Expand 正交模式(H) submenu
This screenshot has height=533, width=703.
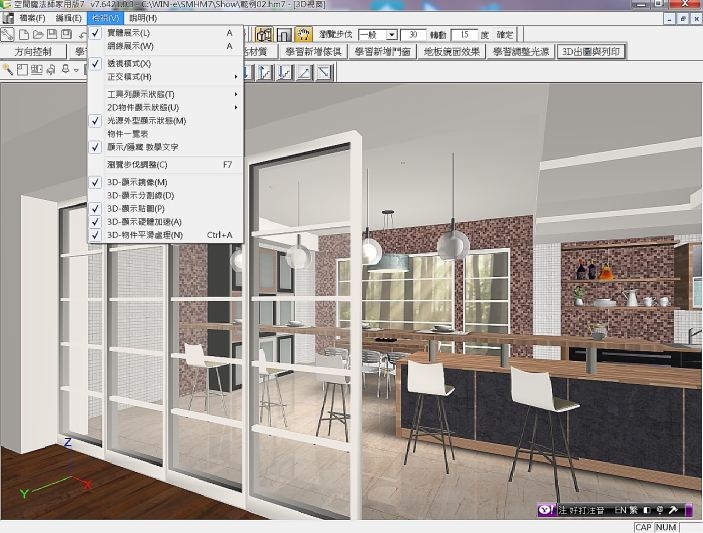166,77
